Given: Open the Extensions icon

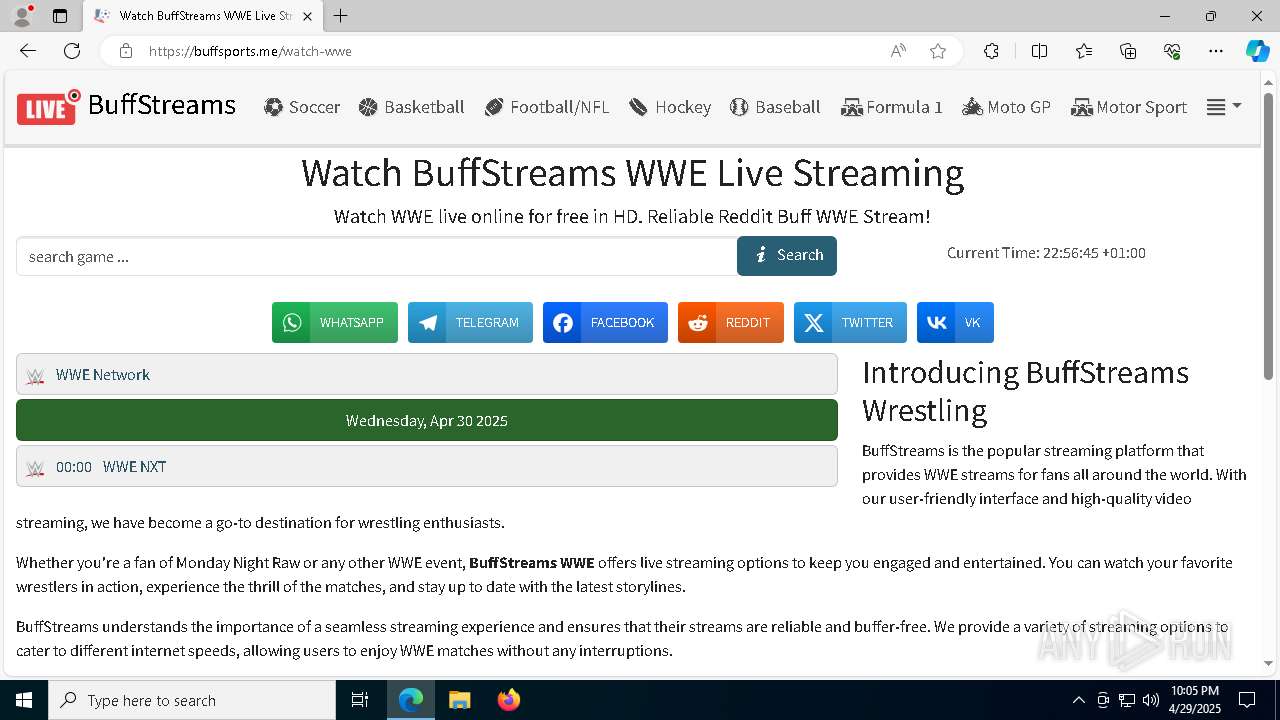Looking at the screenshot, I should 991,51.
